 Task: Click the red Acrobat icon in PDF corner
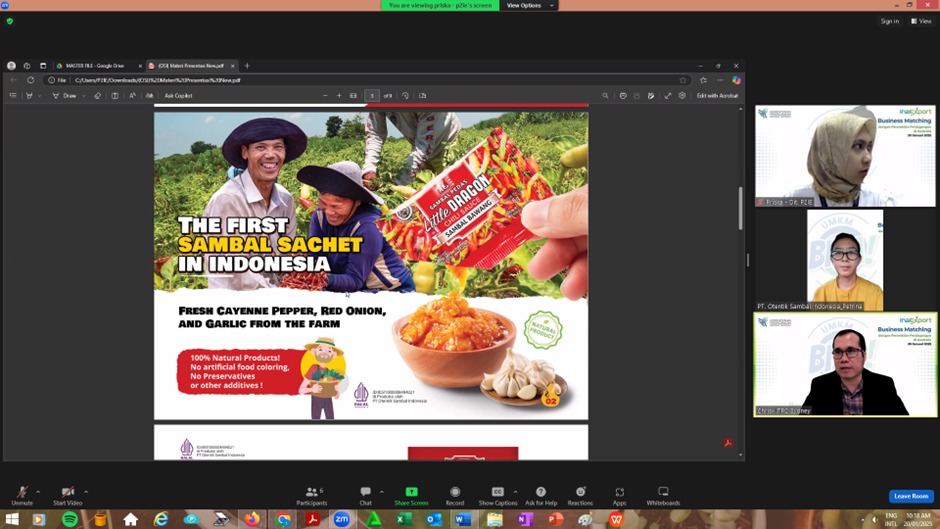tap(728, 443)
